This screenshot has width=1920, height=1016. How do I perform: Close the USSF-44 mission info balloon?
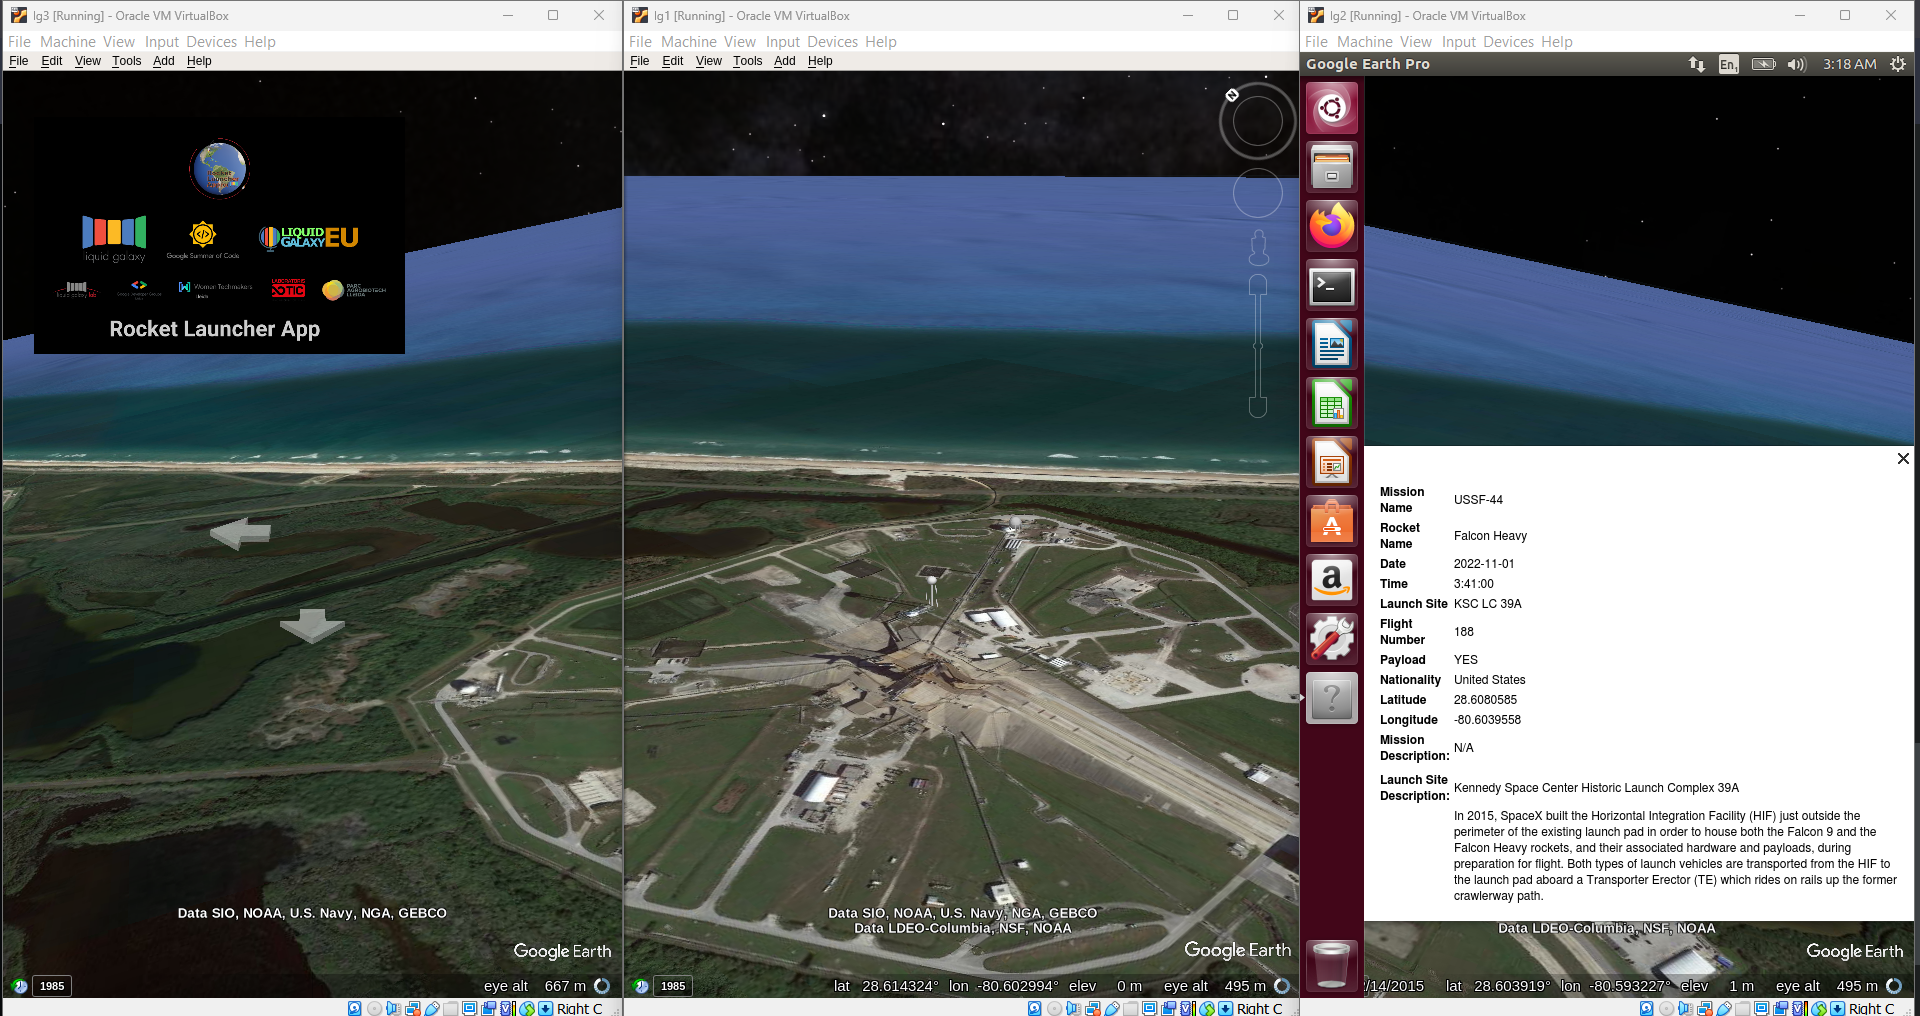pos(1903,459)
